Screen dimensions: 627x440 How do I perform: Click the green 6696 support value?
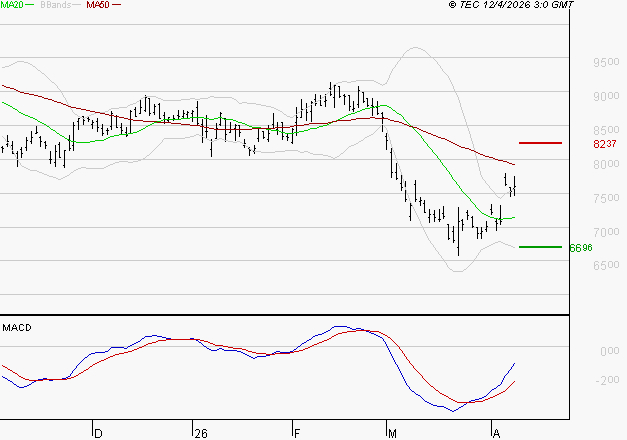(x=581, y=248)
